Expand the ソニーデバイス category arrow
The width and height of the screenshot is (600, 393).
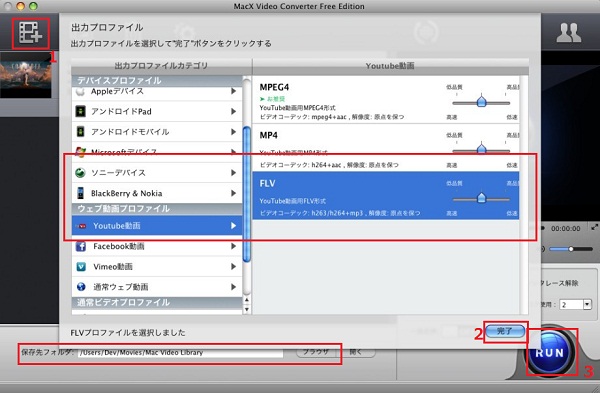pyautogui.click(x=233, y=173)
